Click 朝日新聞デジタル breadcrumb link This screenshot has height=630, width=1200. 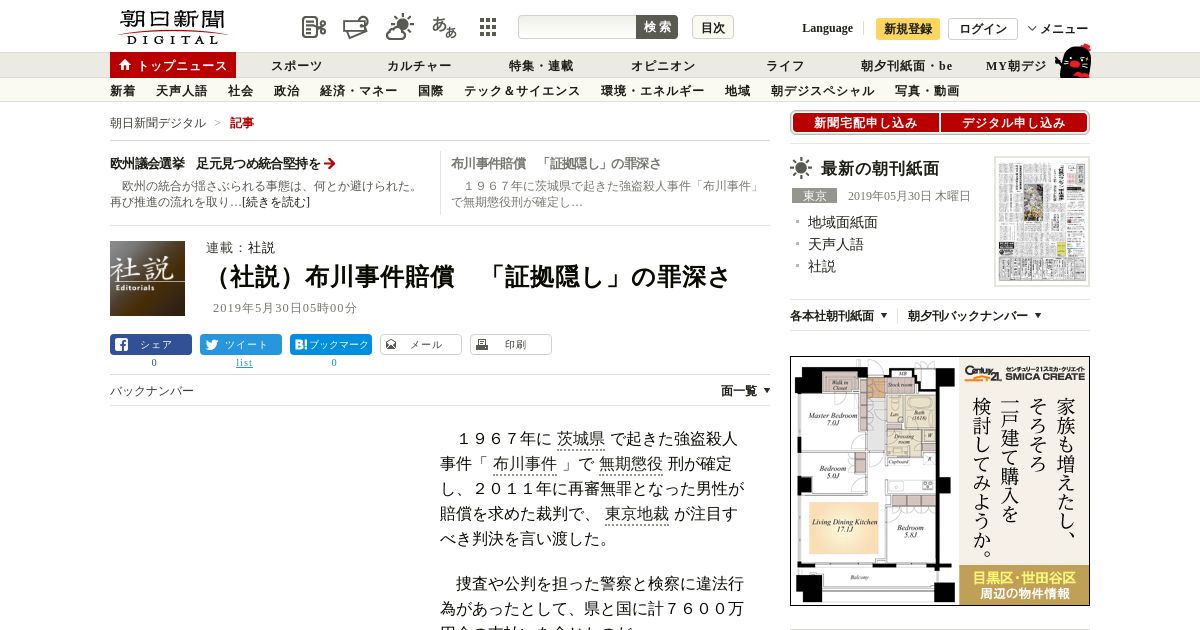pos(158,123)
